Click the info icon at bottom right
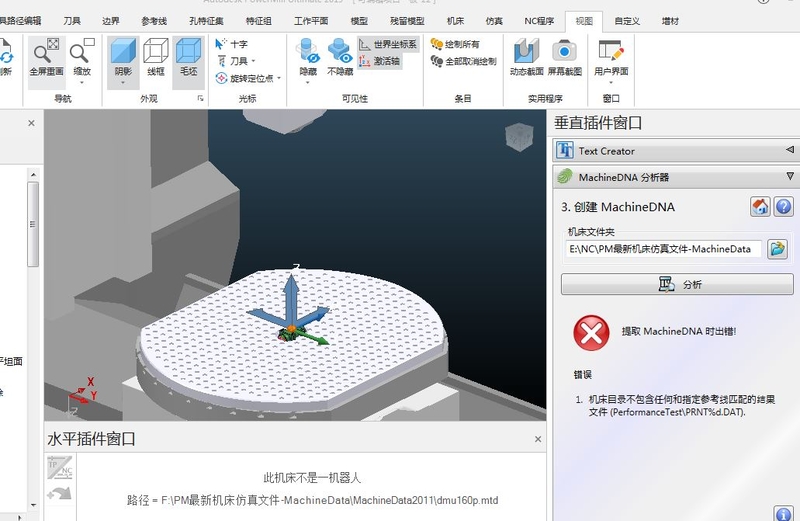This screenshot has width=800, height=521. tap(783, 513)
